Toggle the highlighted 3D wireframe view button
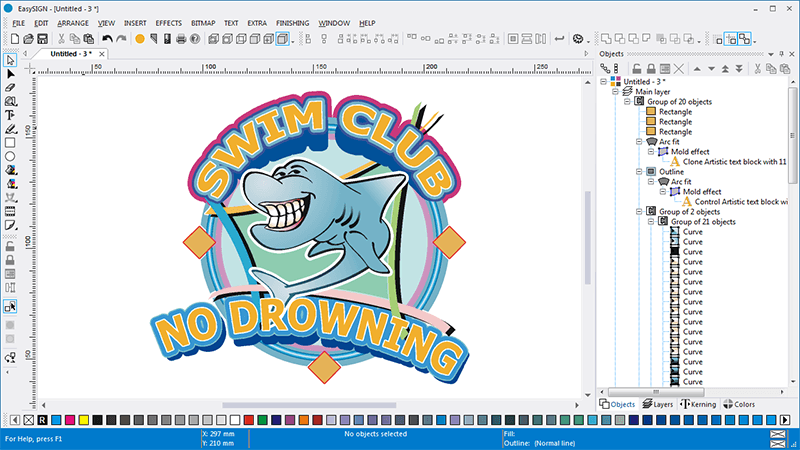 pos(284,39)
